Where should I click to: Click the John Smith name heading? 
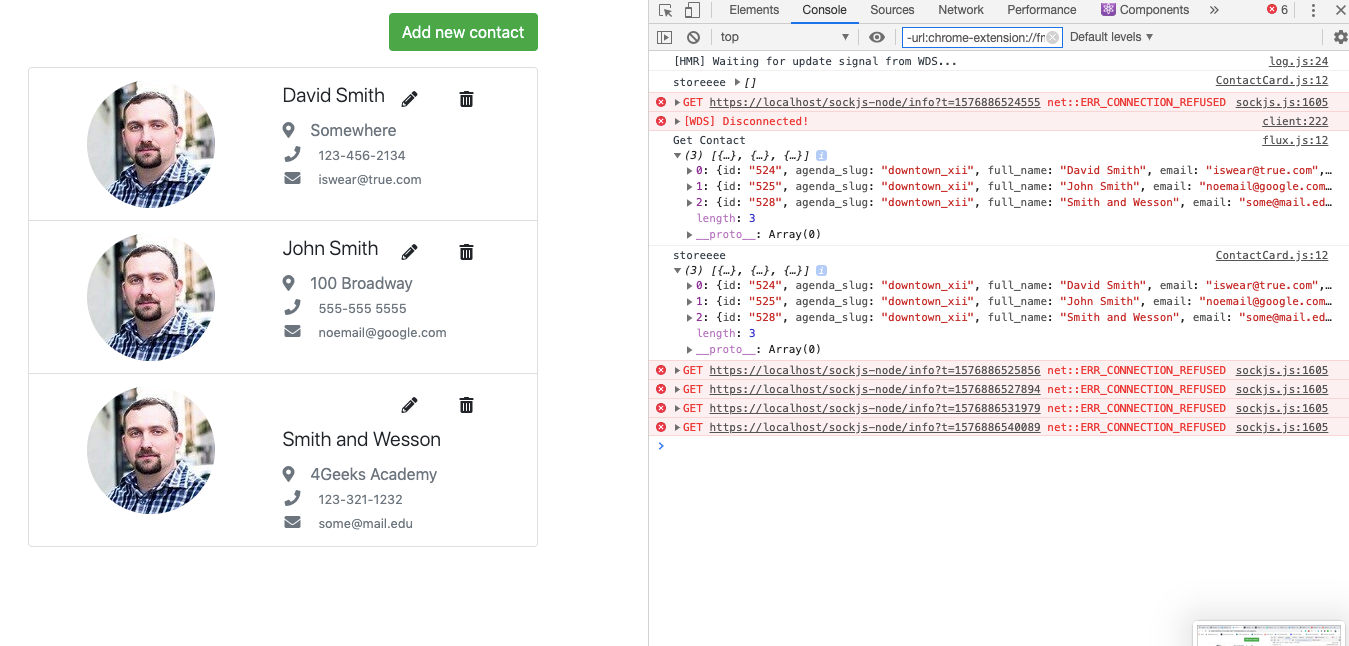[330, 249]
